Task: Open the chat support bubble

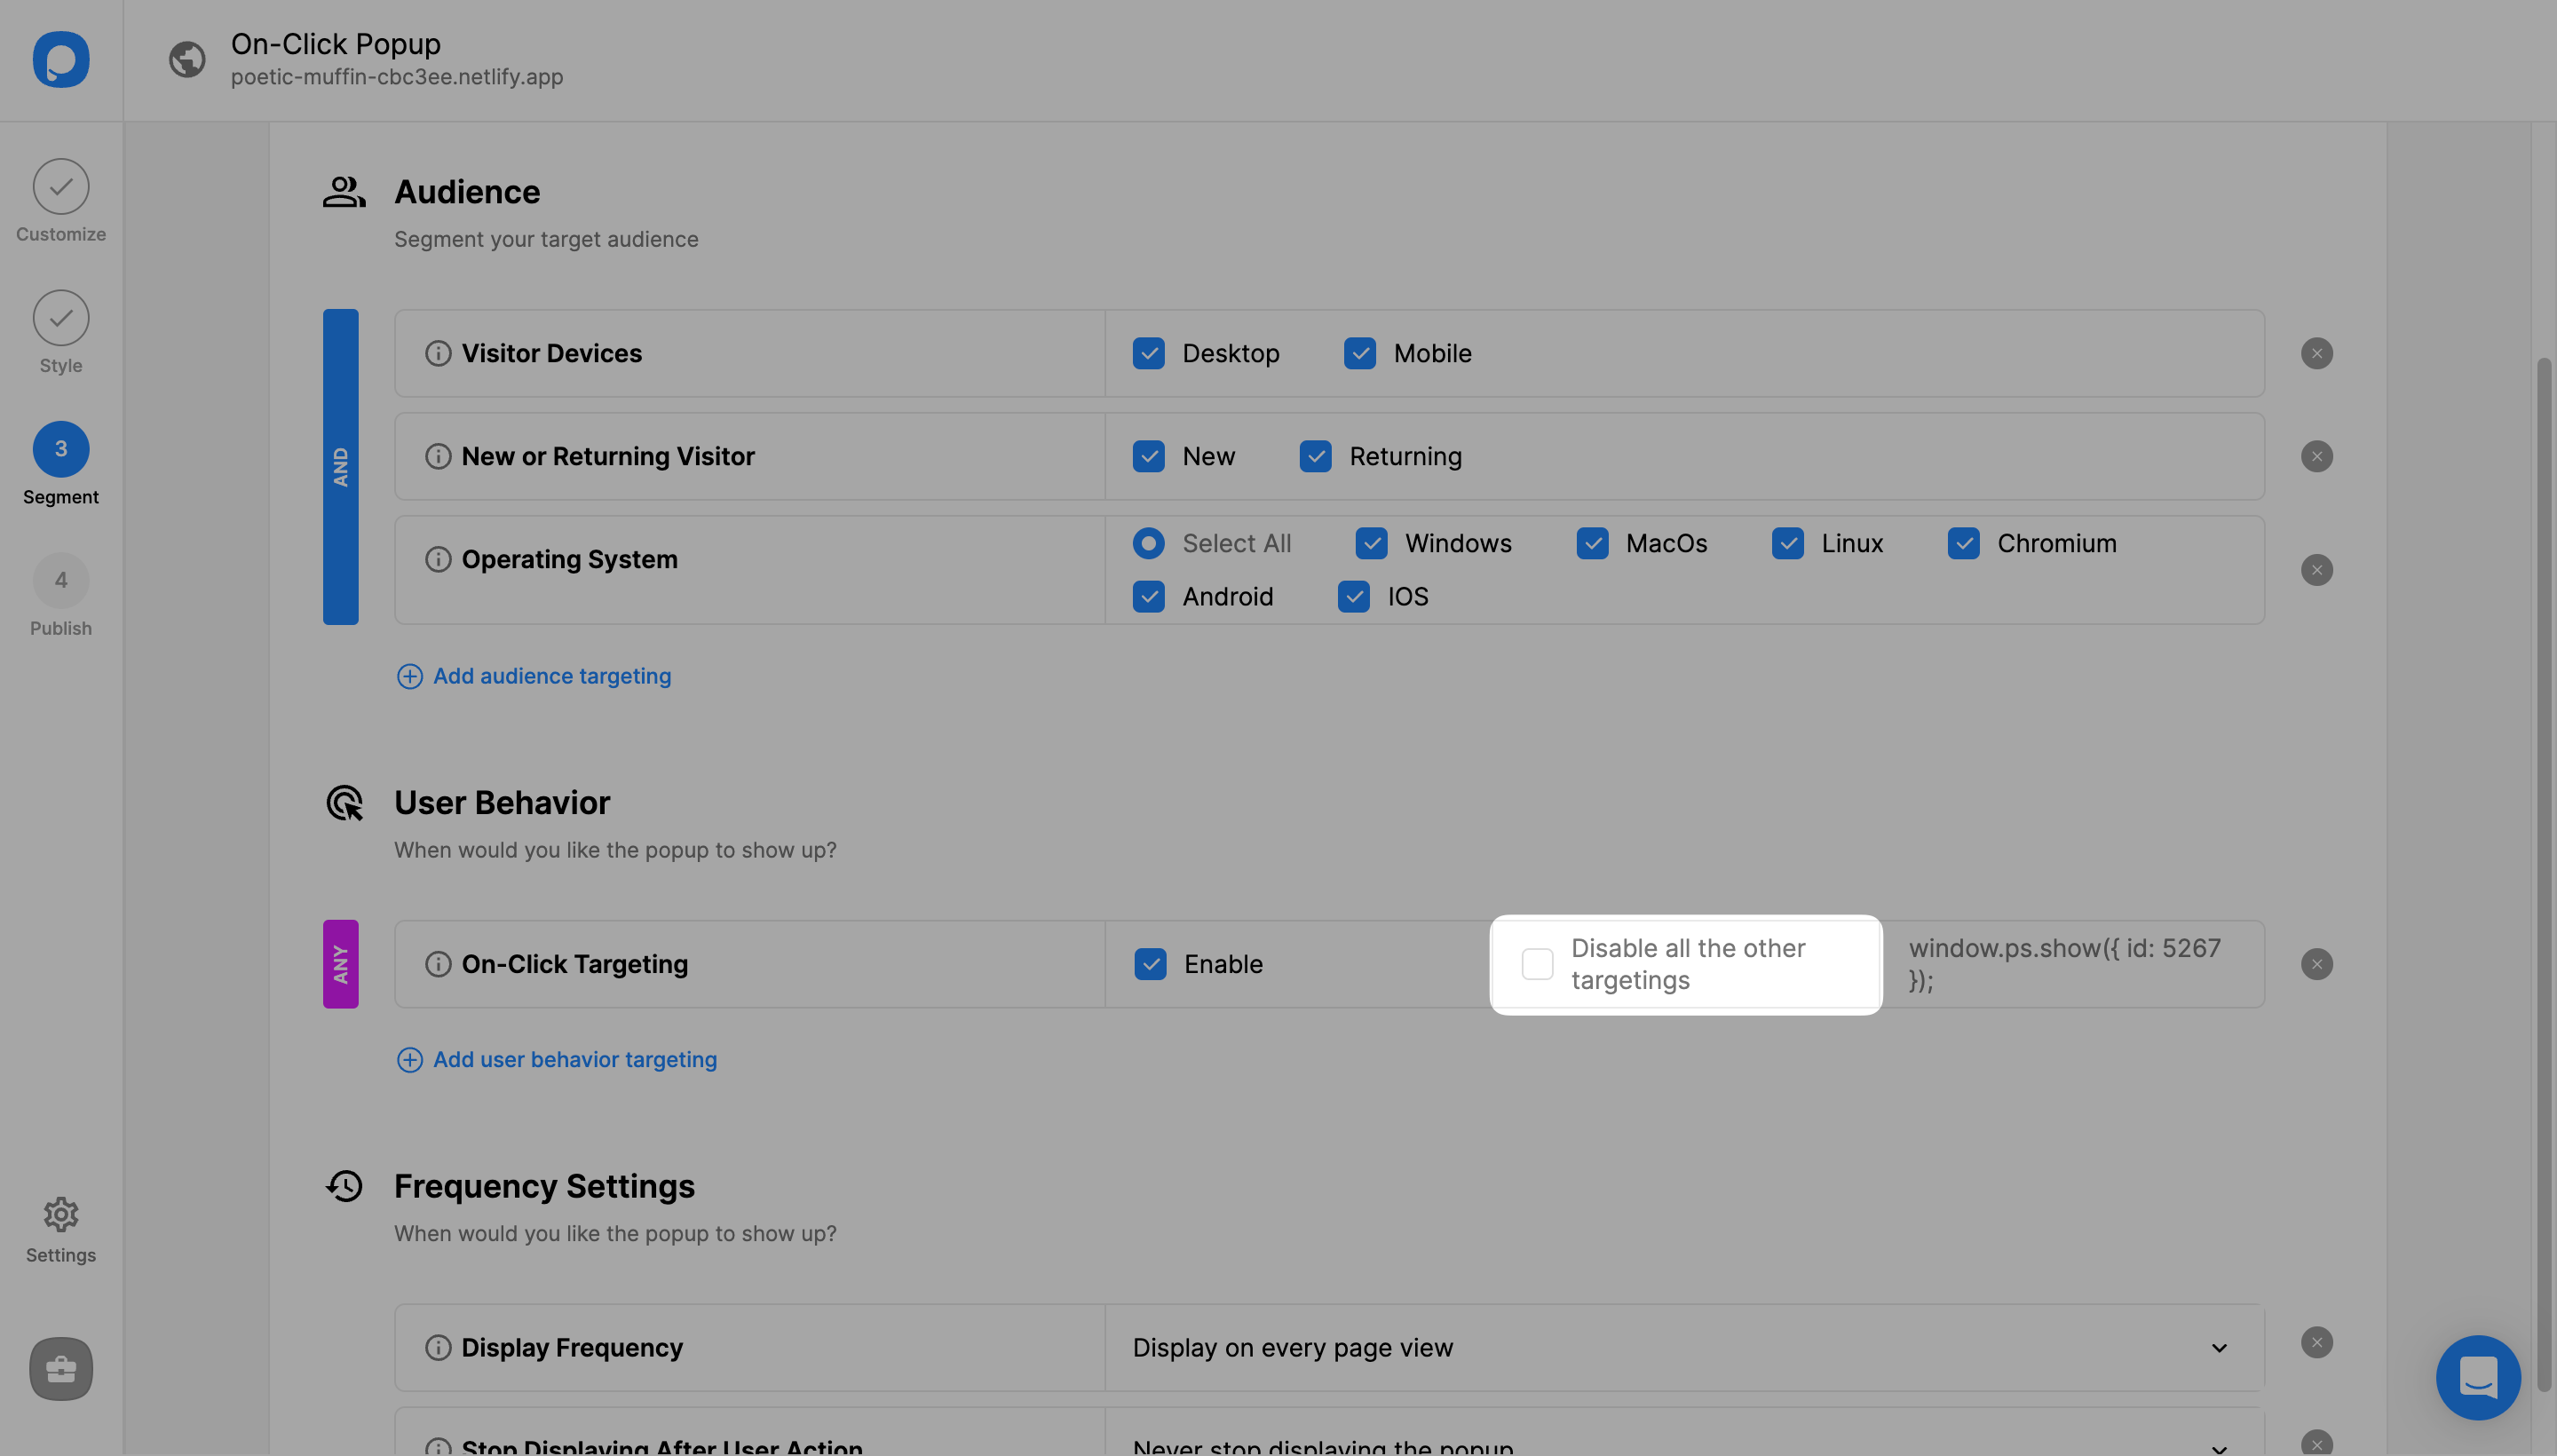Action: click(x=2477, y=1377)
